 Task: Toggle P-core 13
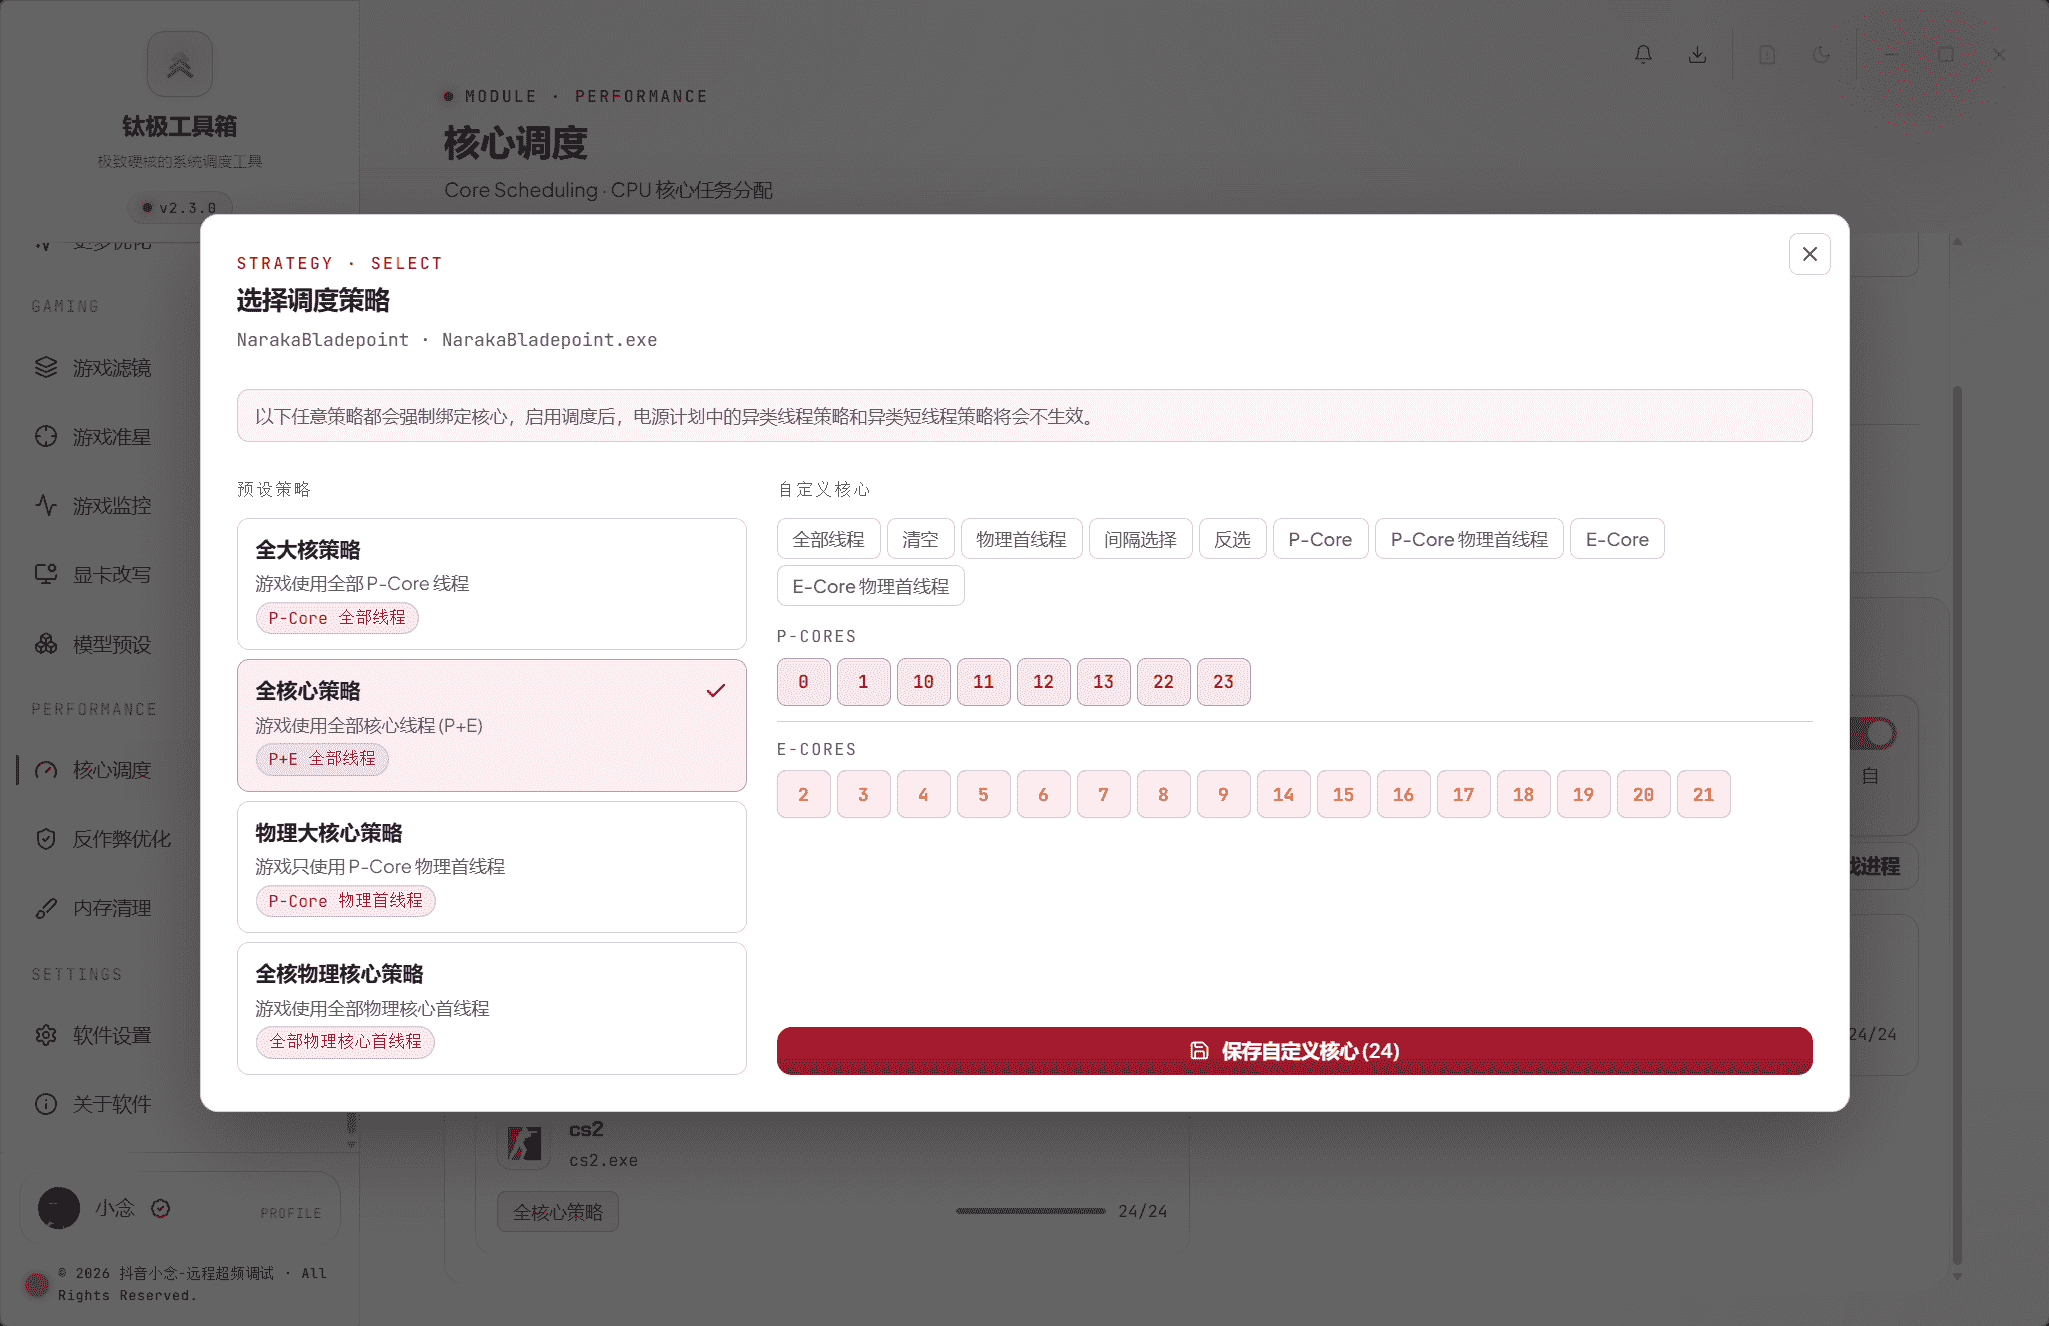tap(1103, 682)
